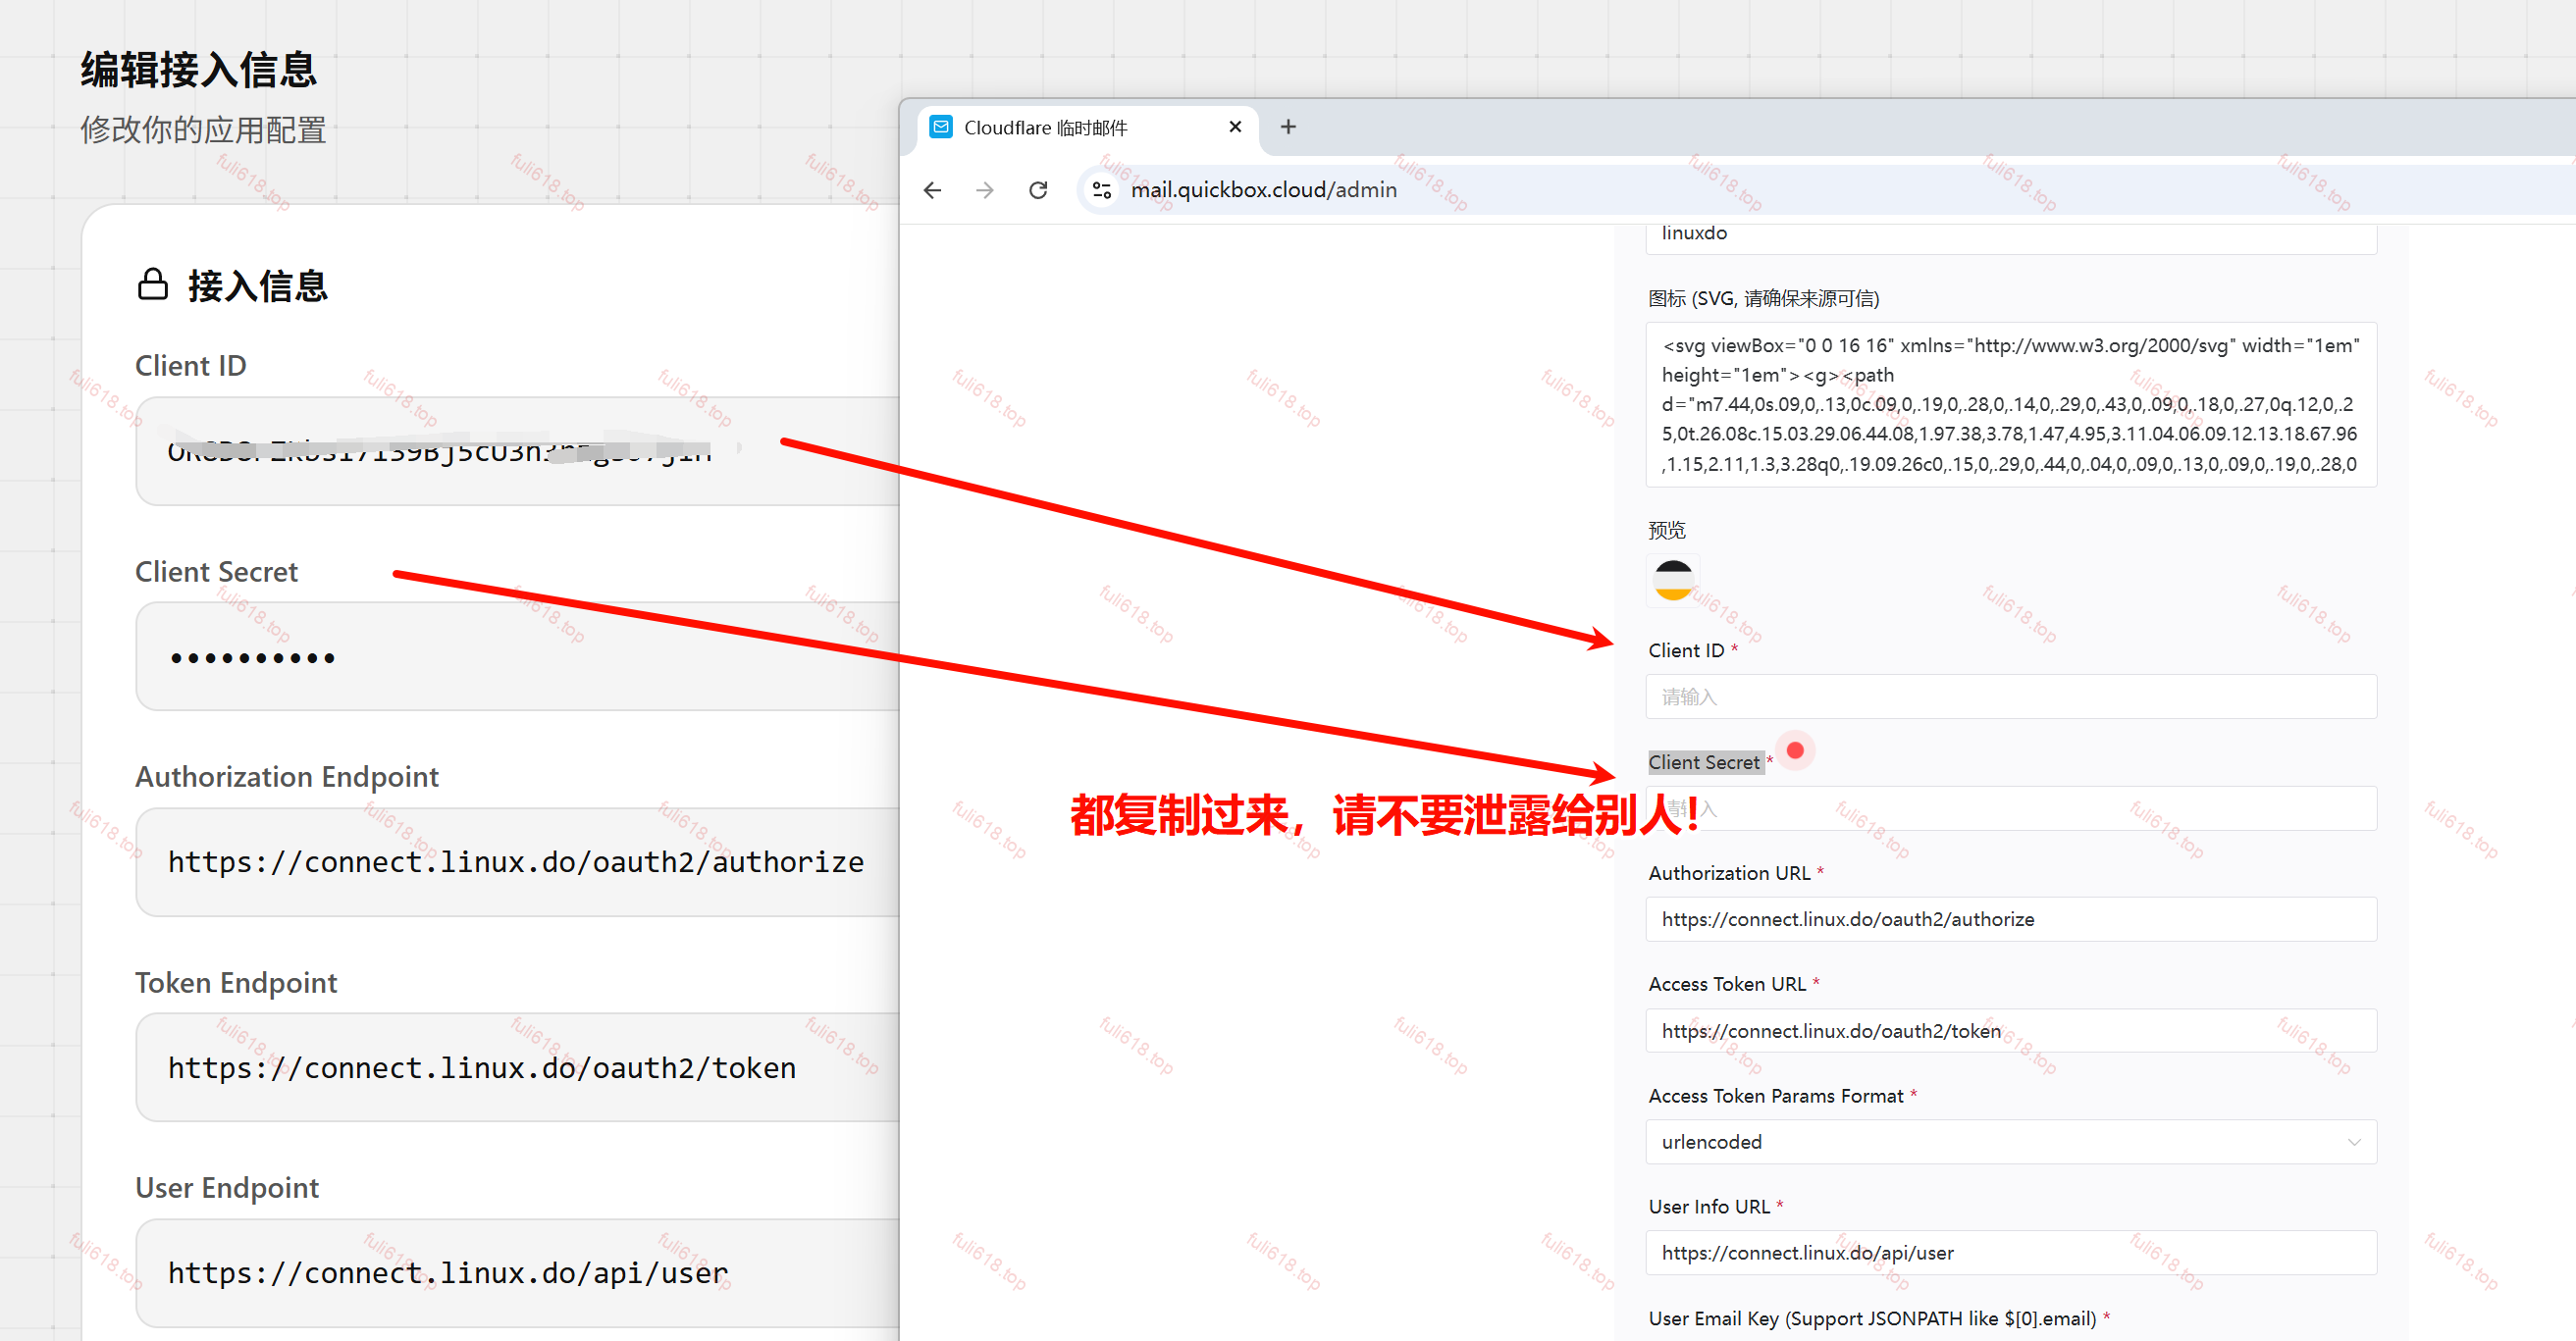Click the highlighted Client Secret label
The image size is (2576, 1341).
coord(1704,762)
